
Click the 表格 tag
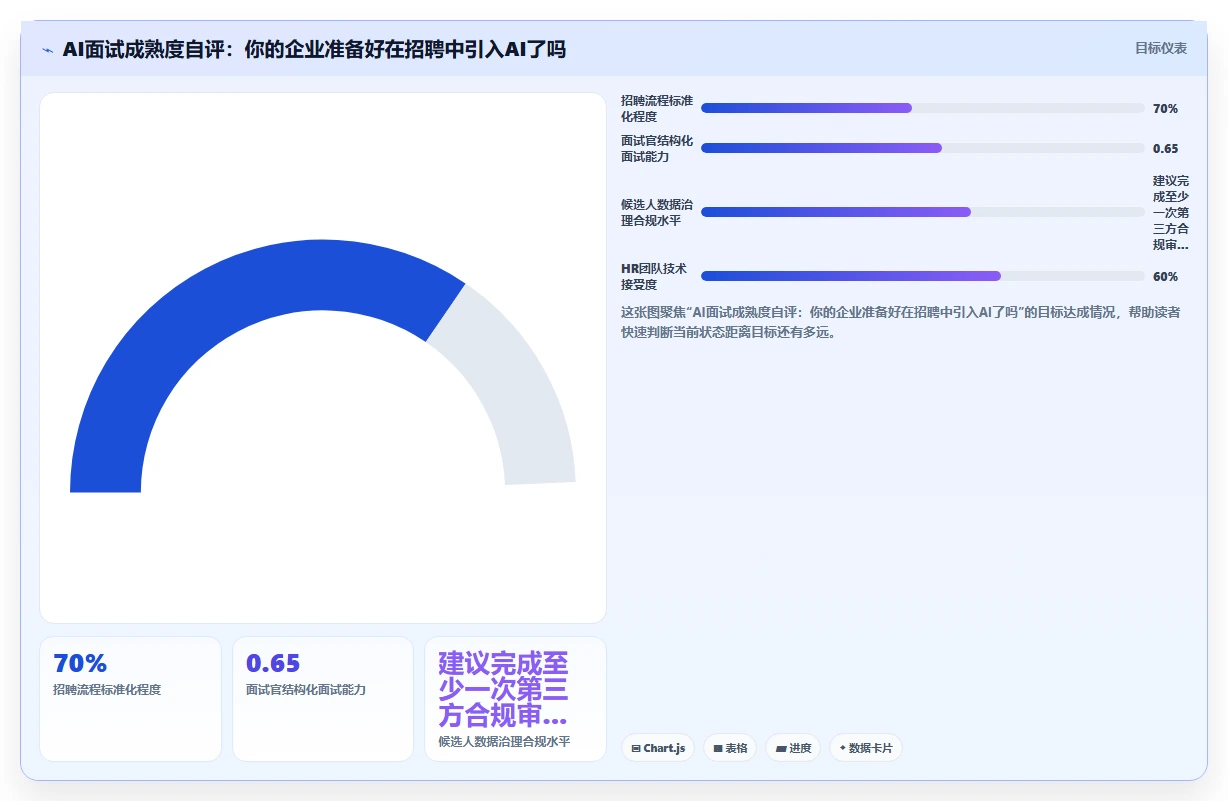[x=730, y=748]
